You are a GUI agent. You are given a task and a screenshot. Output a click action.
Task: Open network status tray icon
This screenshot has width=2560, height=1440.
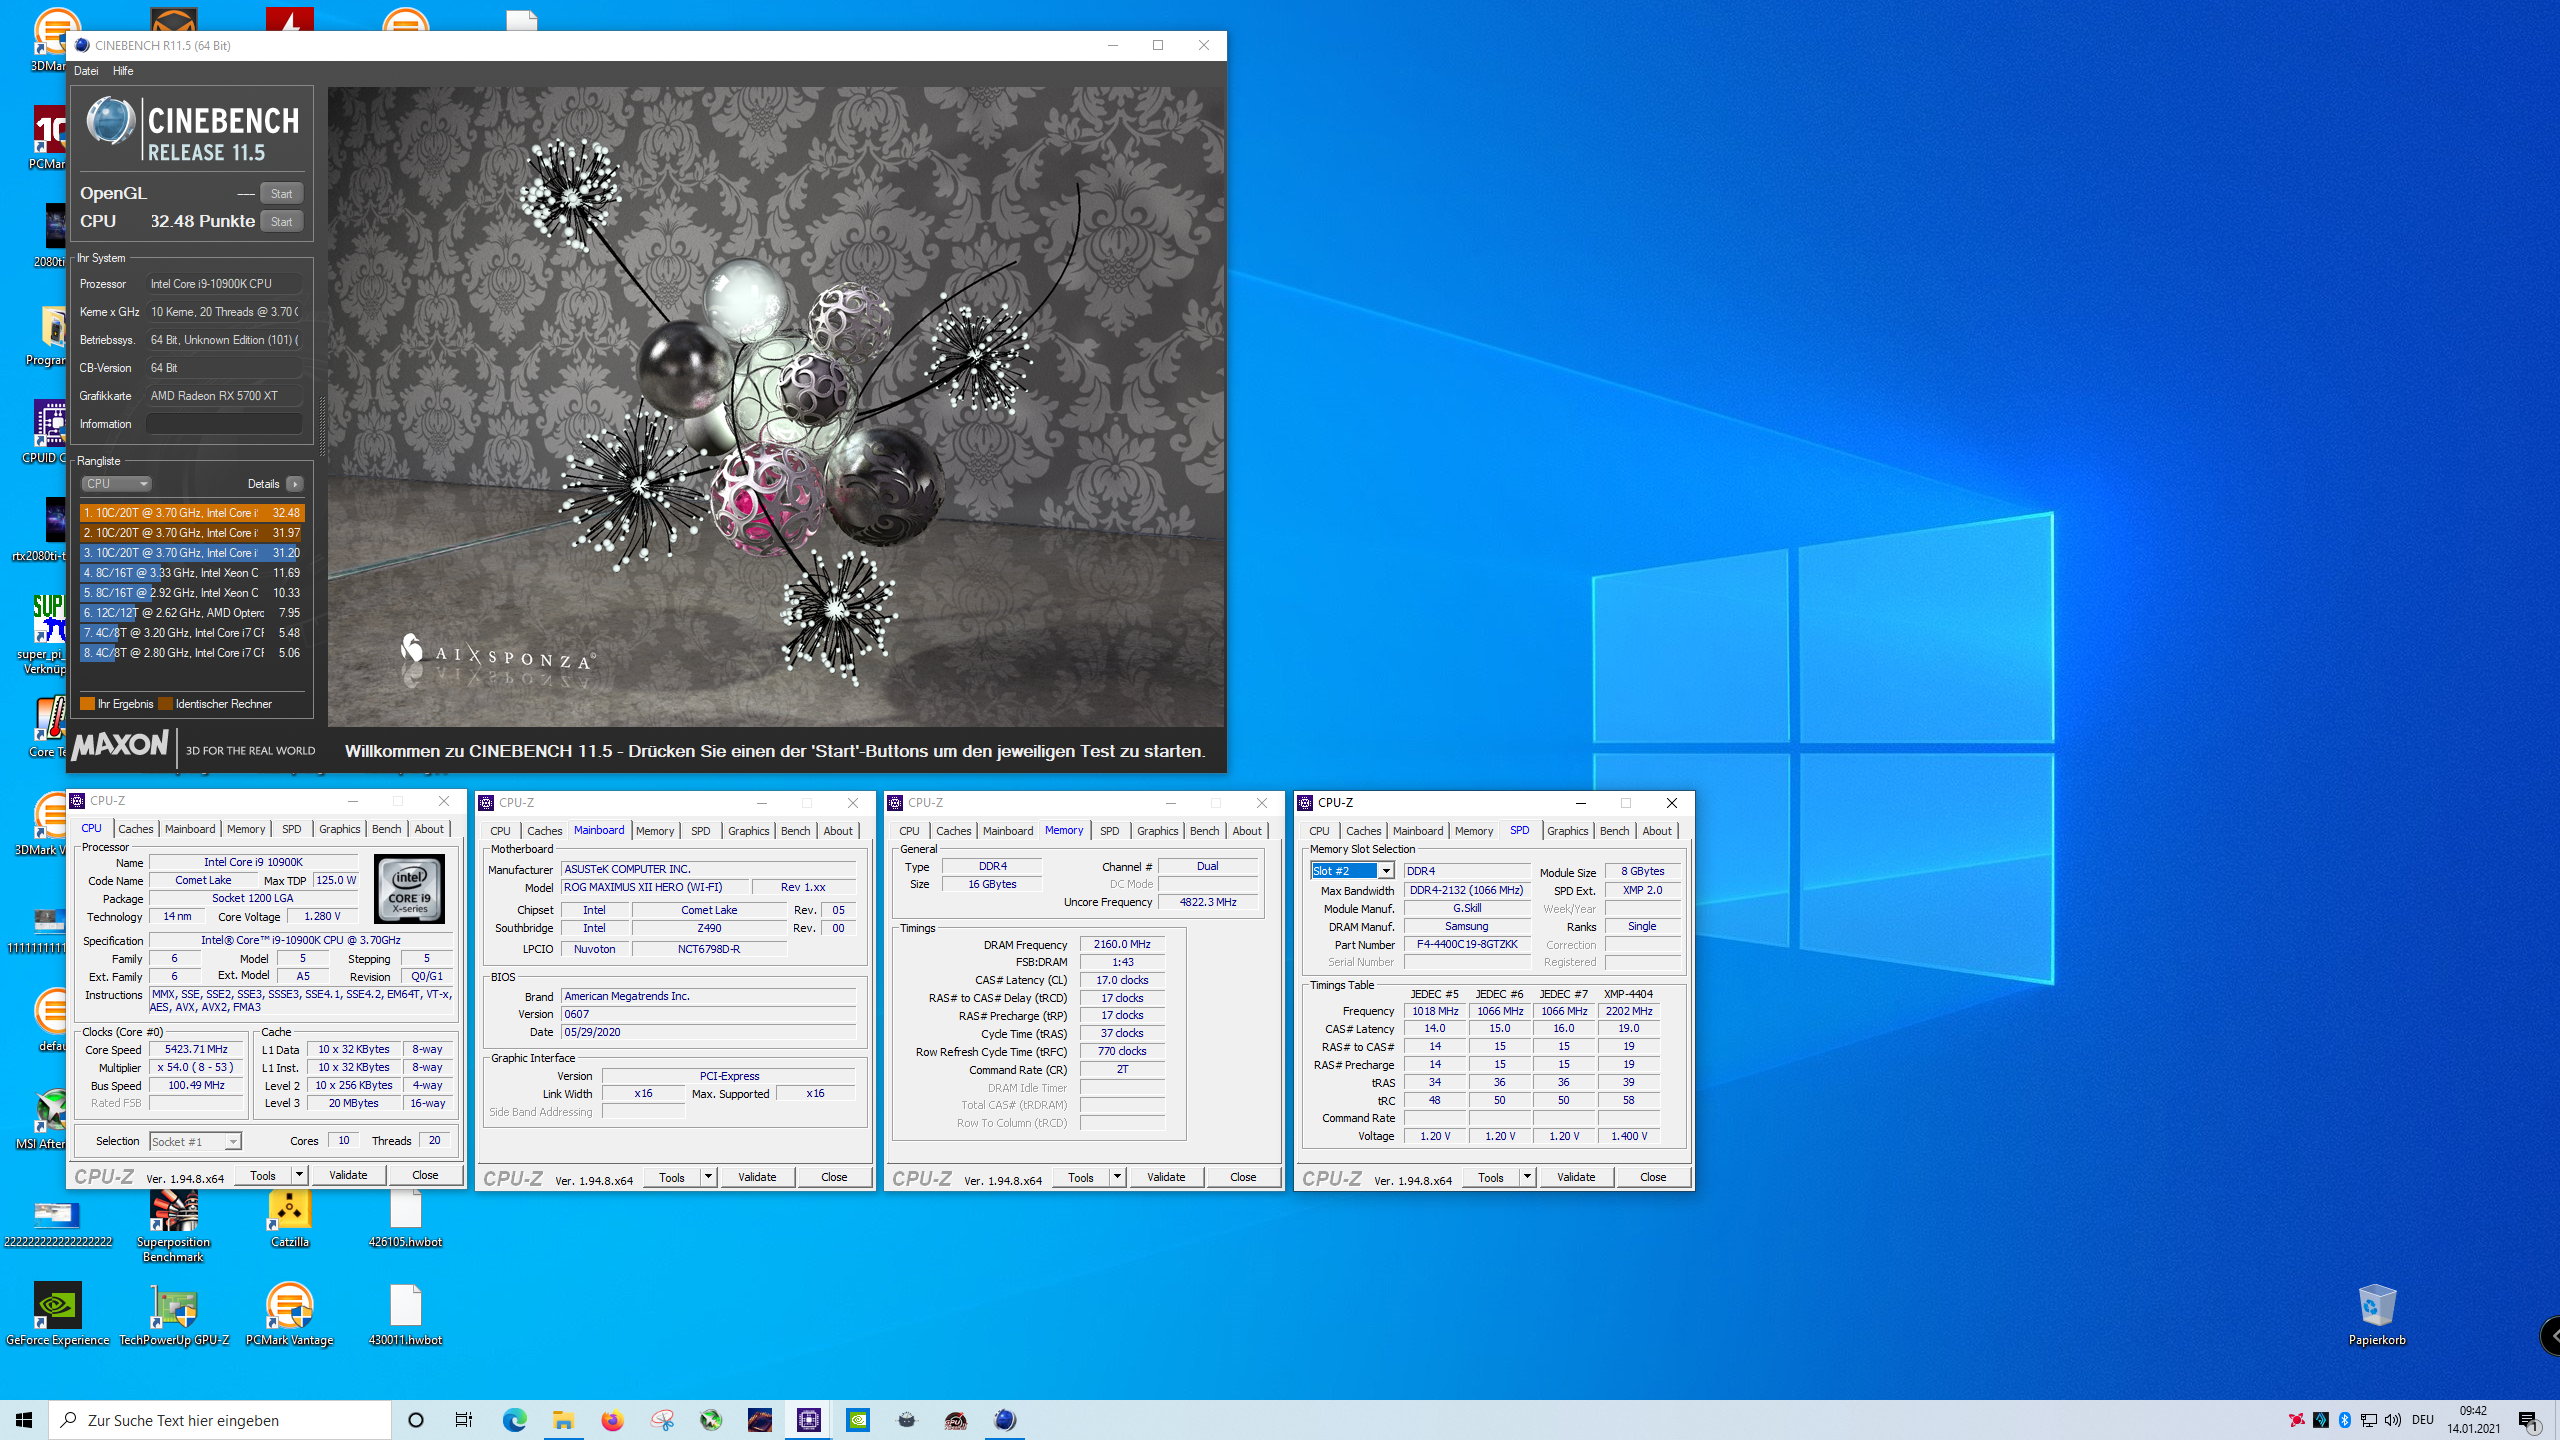click(2369, 1420)
